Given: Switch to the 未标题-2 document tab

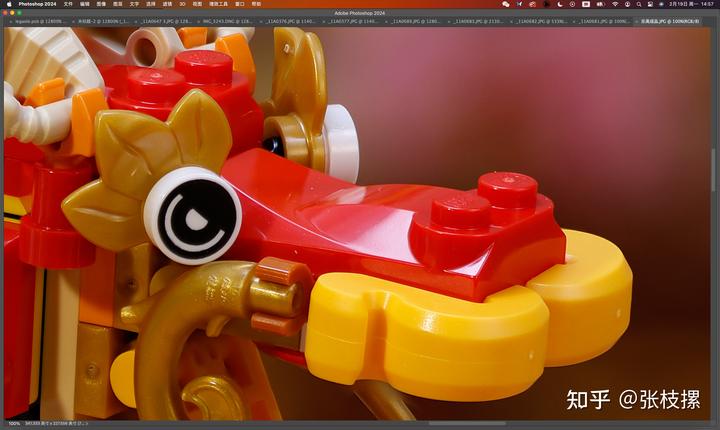Looking at the screenshot, I should pyautogui.click(x=103, y=21).
